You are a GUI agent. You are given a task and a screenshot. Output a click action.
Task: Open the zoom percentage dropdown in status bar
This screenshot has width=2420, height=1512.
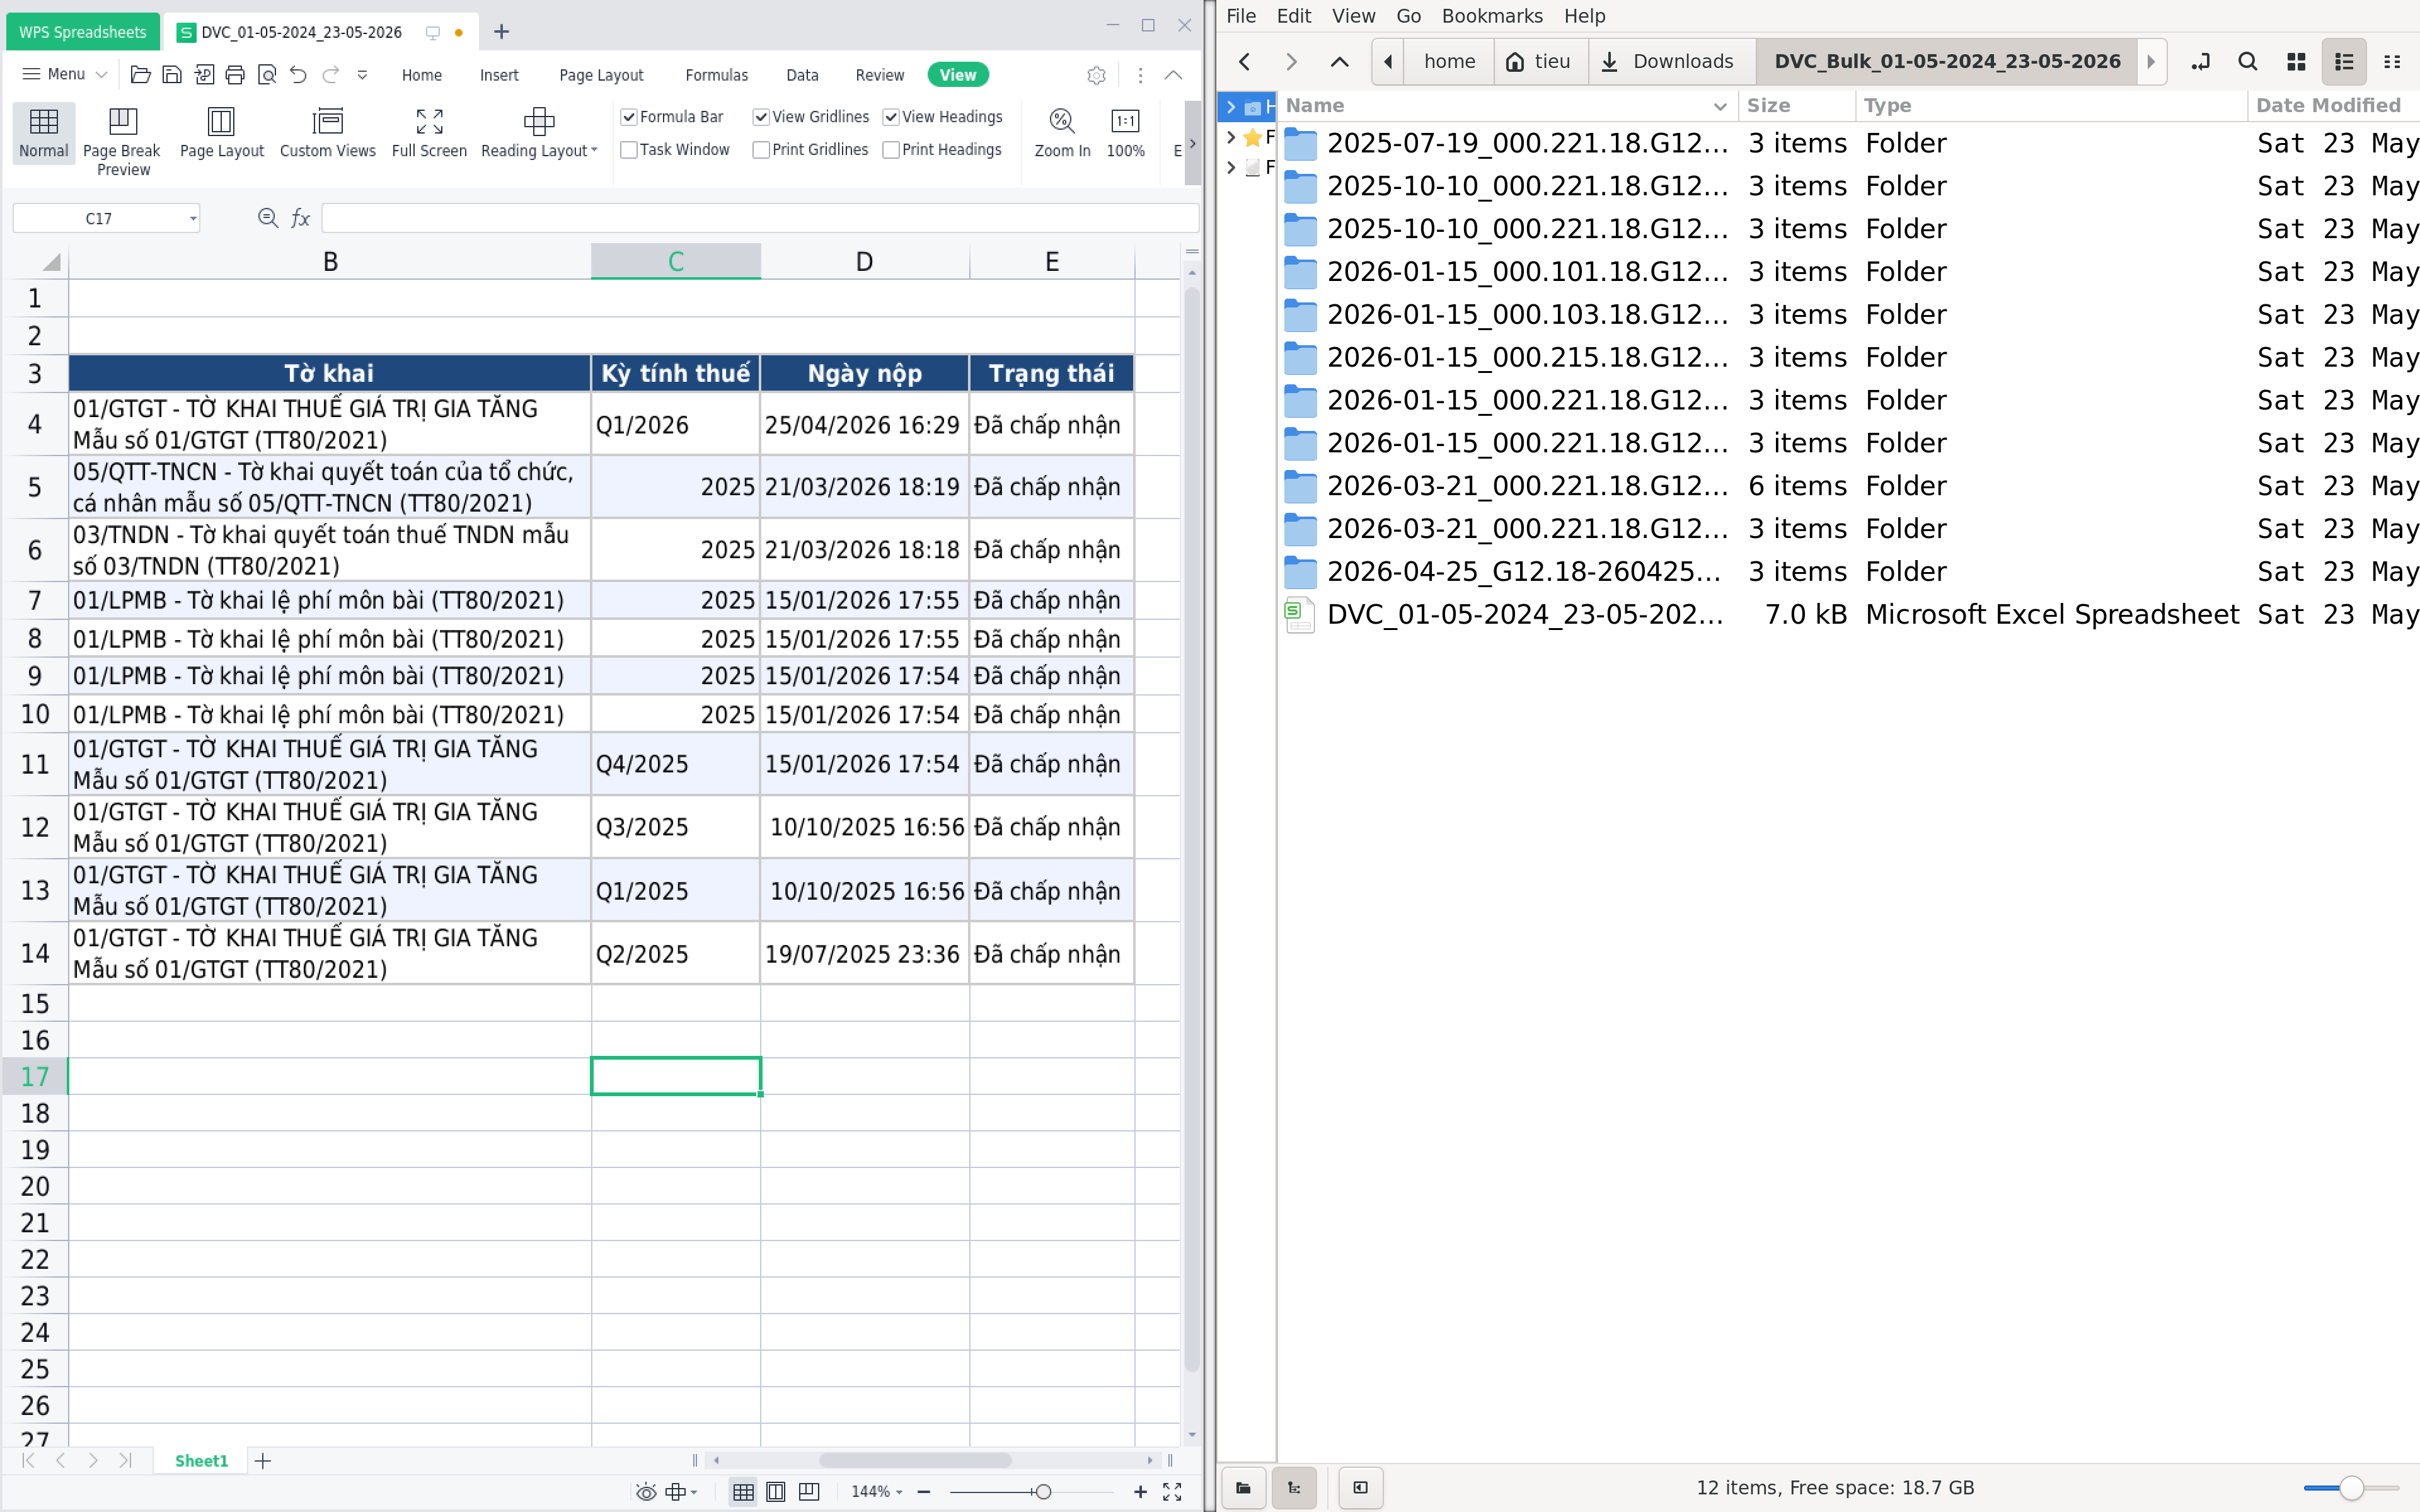tap(877, 1491)
